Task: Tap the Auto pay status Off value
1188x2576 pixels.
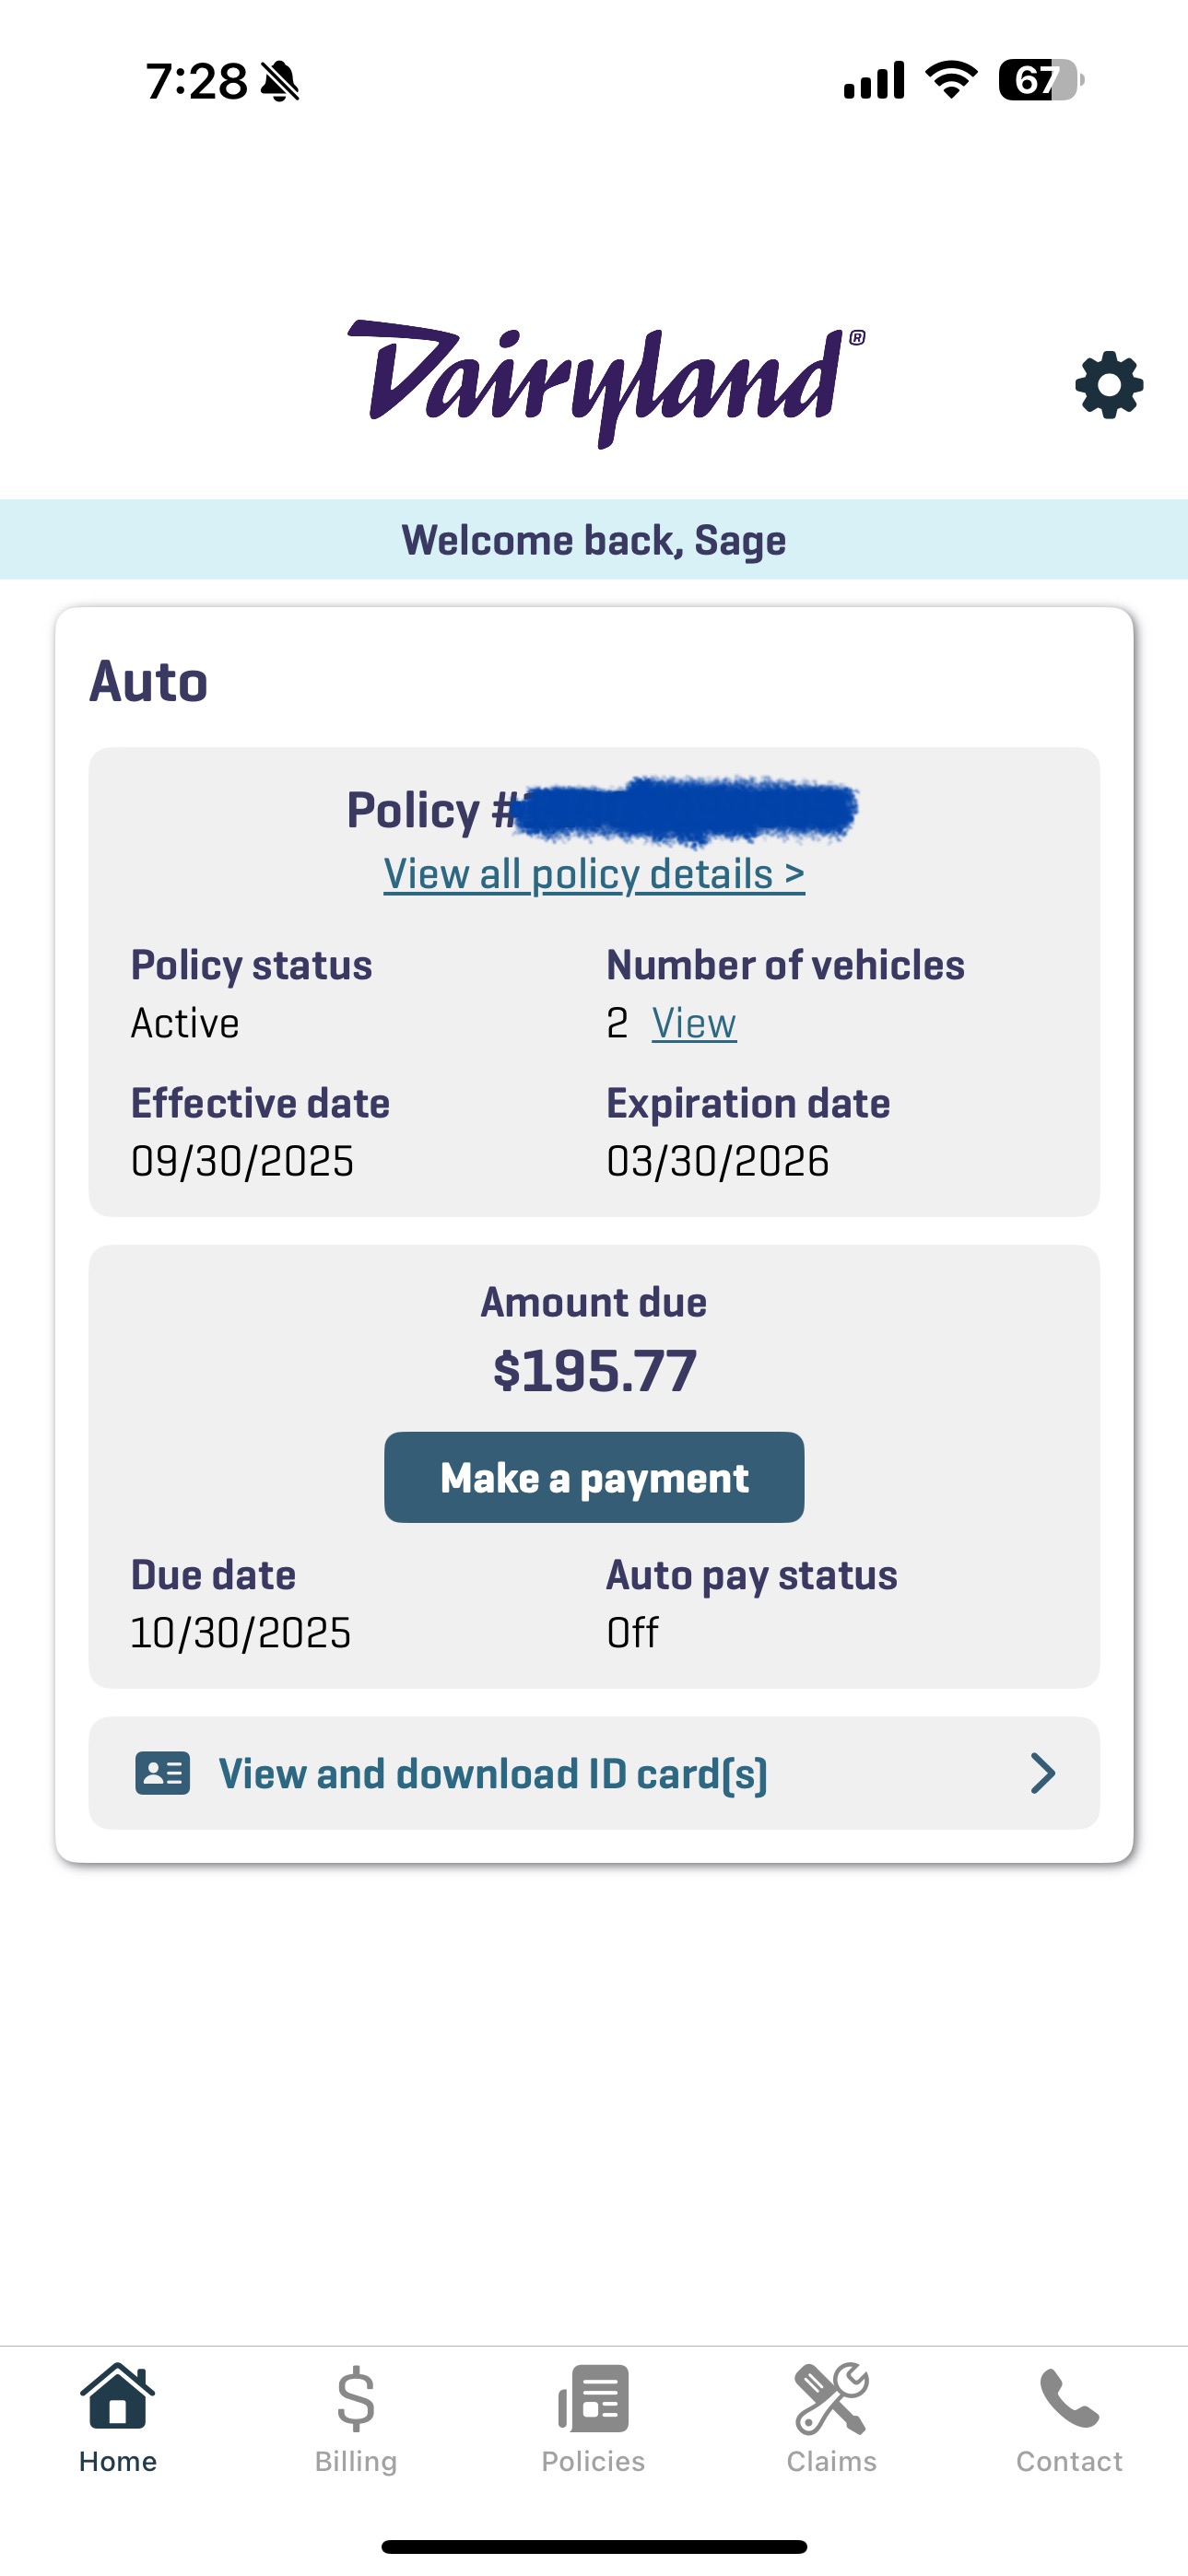Action: pyautogui.click(x=632, y=1633)
